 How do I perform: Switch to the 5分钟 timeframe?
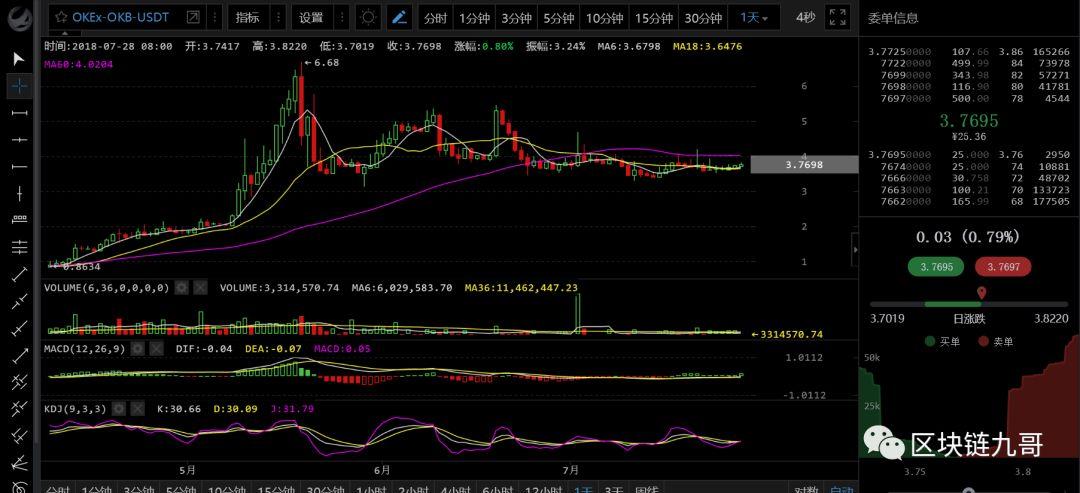click(x=559, y=19)
